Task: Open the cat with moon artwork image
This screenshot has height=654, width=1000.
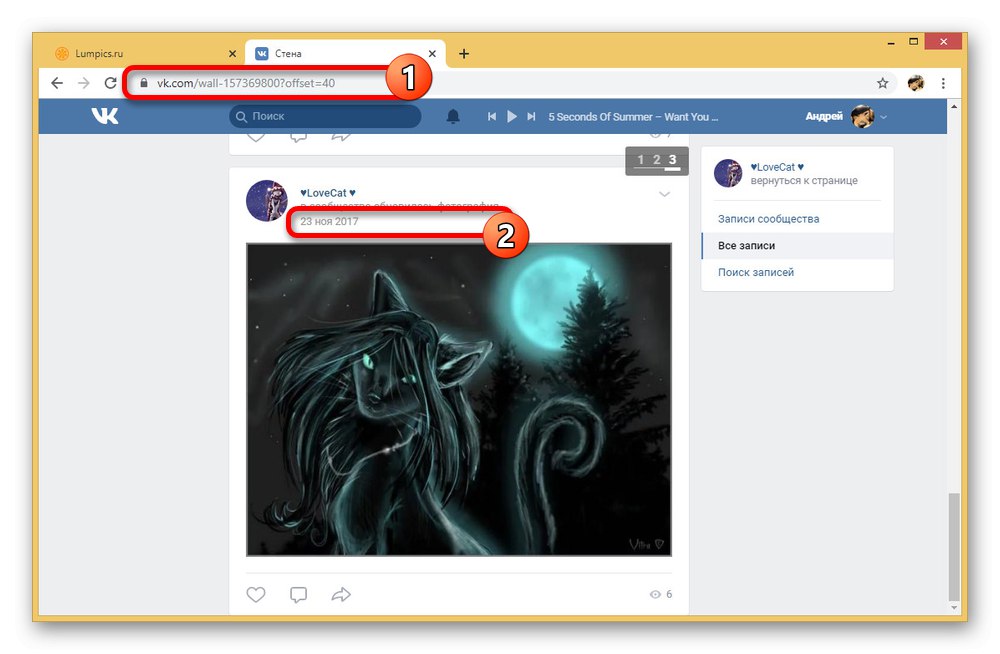Action: (x=459, y=399)
